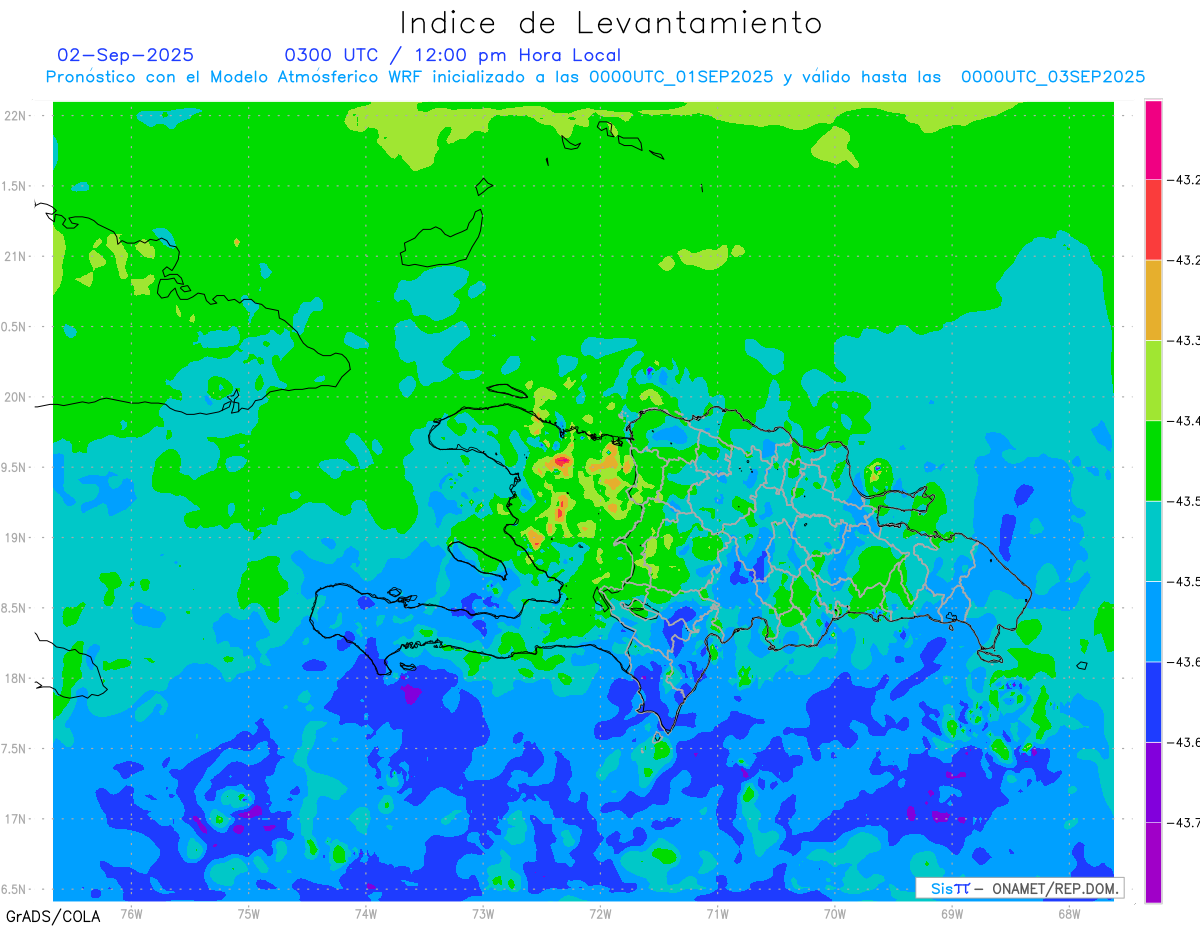Click the '72W' longitude label
This screenshot has height=927, width=1200.
point(600,912)
